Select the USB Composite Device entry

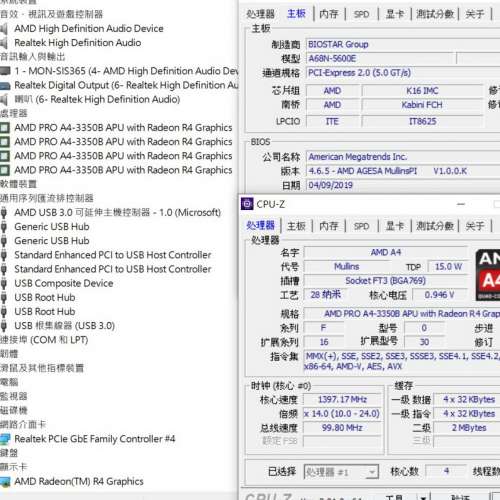(x=64, y=283)
